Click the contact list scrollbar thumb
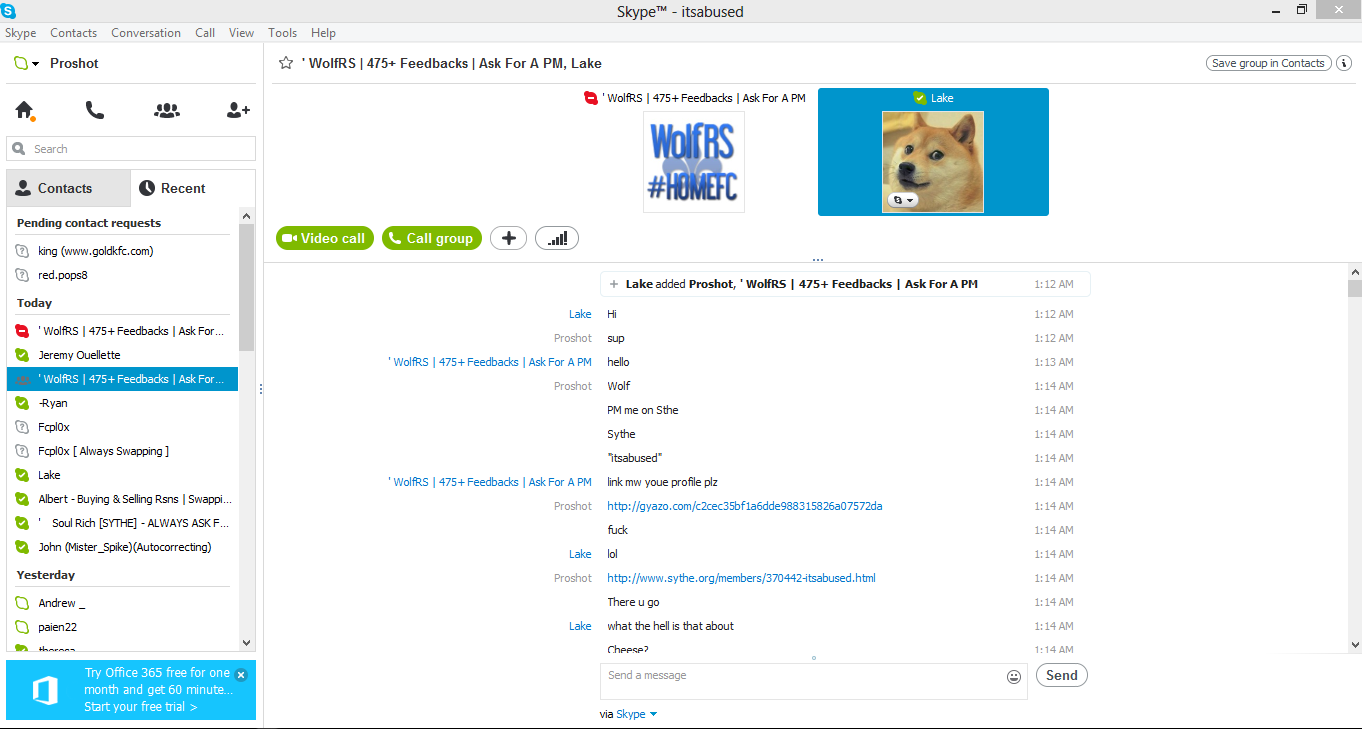Image resolution: width=1362 pixels, height=729 pixels. [x=247, y=287]
